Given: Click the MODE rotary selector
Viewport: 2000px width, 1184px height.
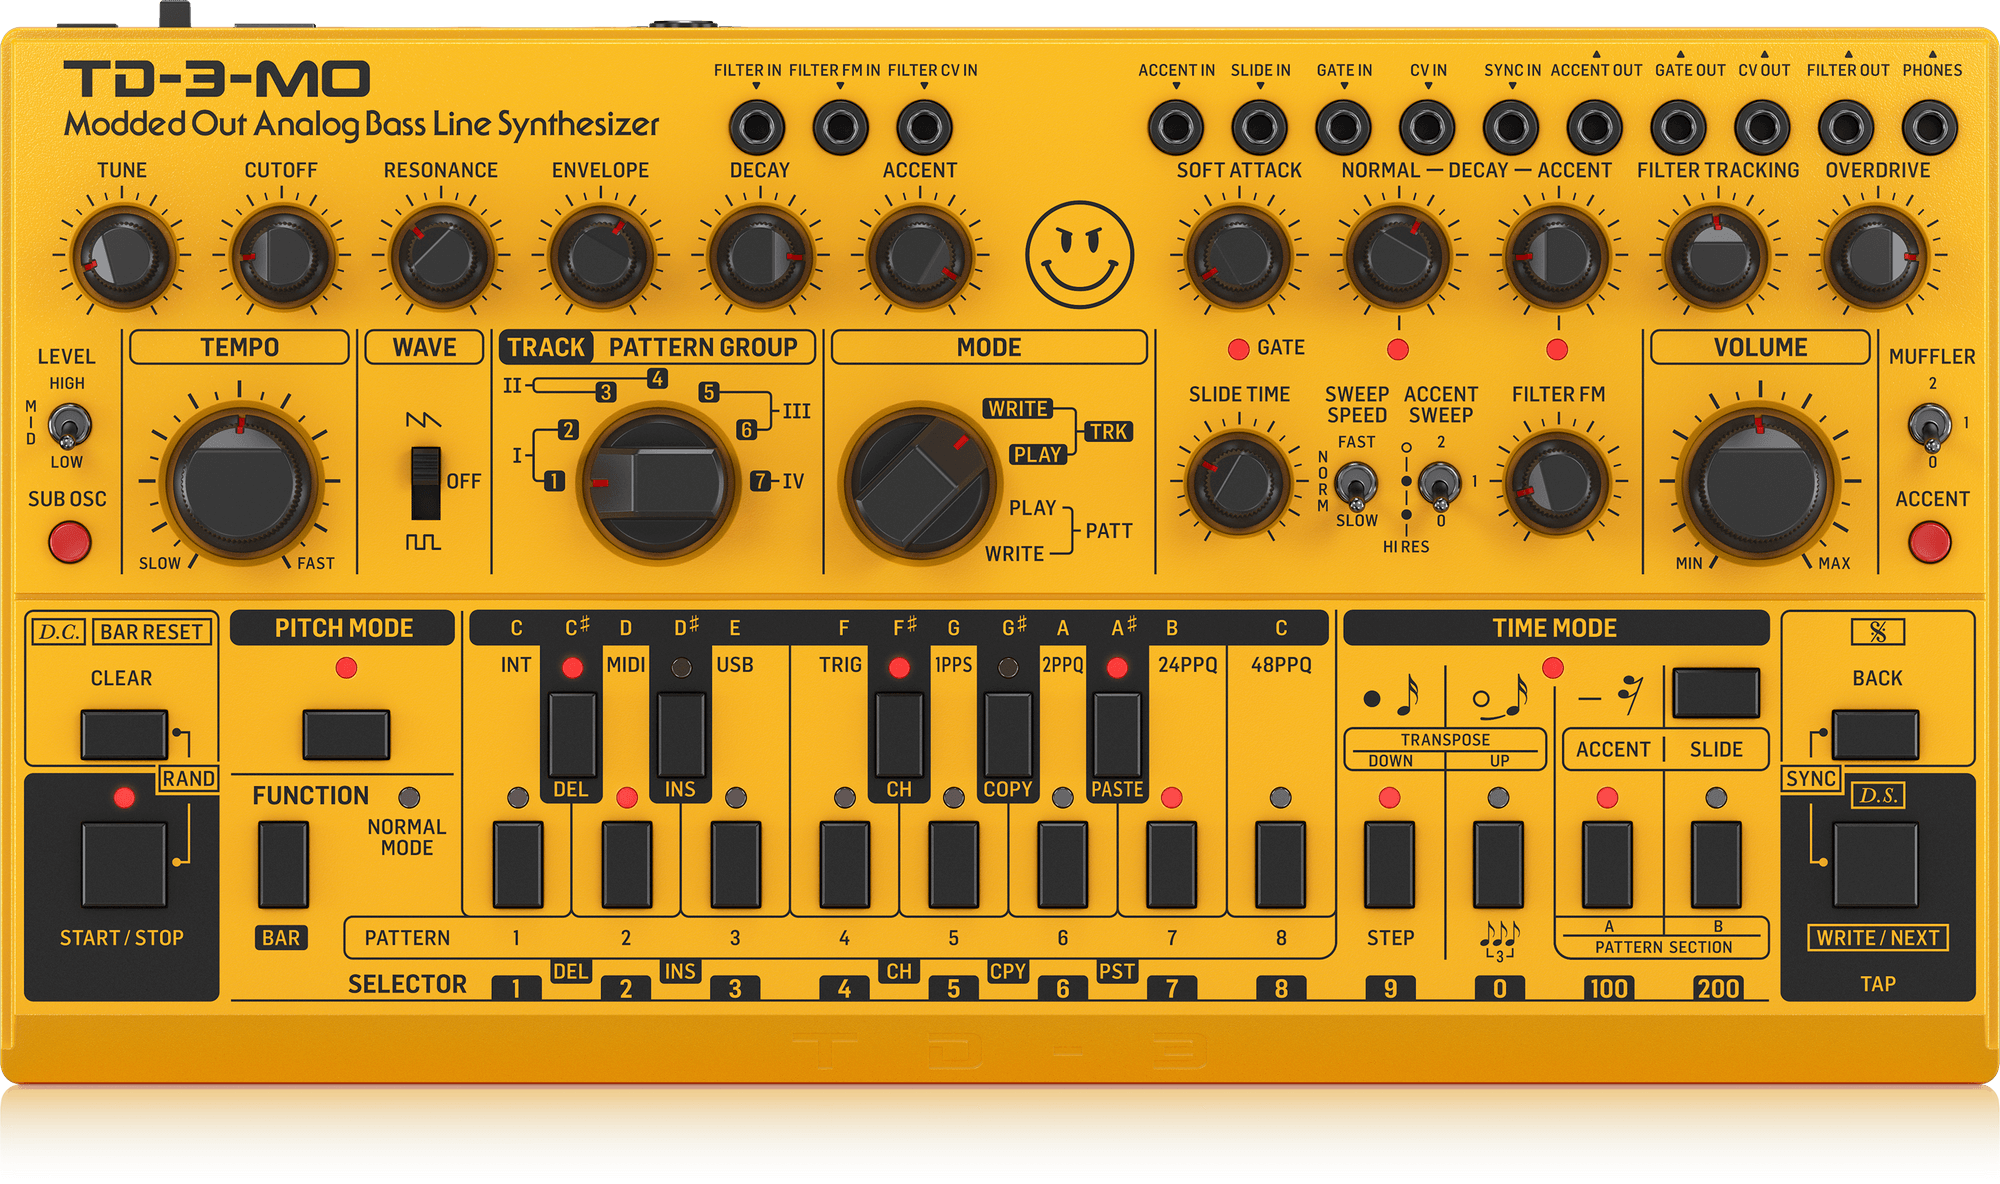Looking at the screenshot, I should (x=919, y=483).
